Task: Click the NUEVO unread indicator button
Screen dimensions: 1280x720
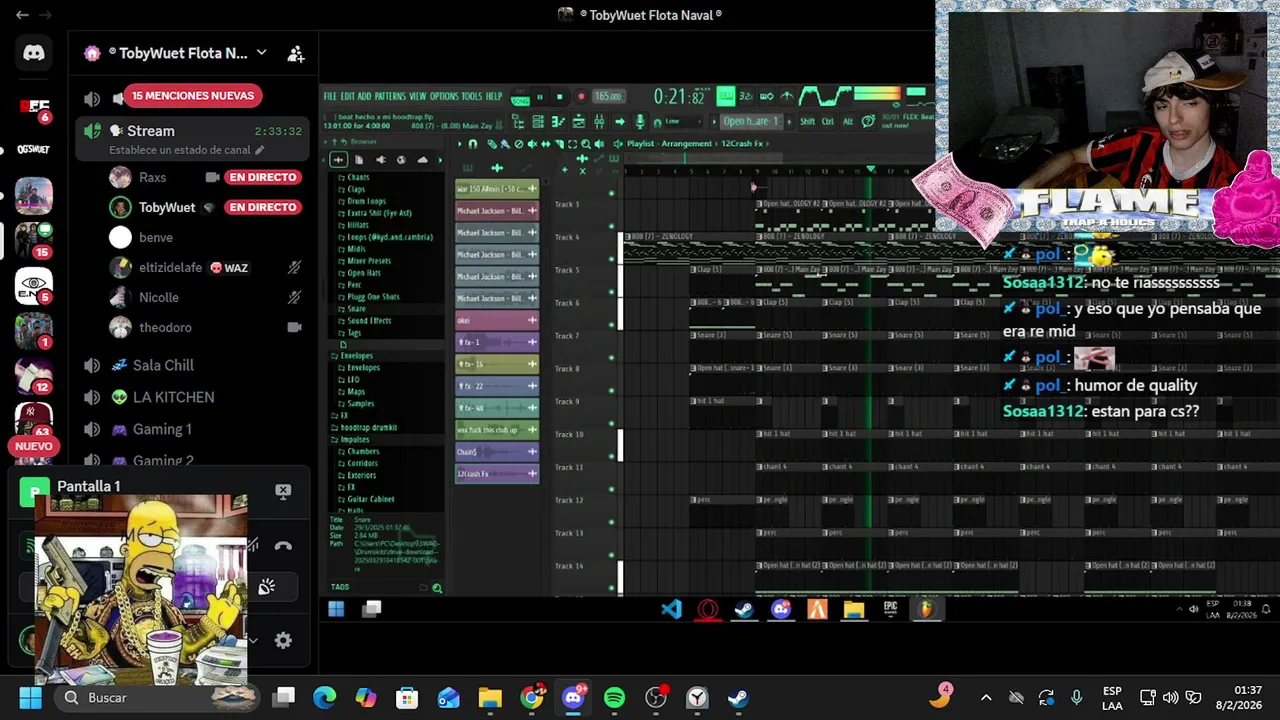Action: (x=33, y=446)
